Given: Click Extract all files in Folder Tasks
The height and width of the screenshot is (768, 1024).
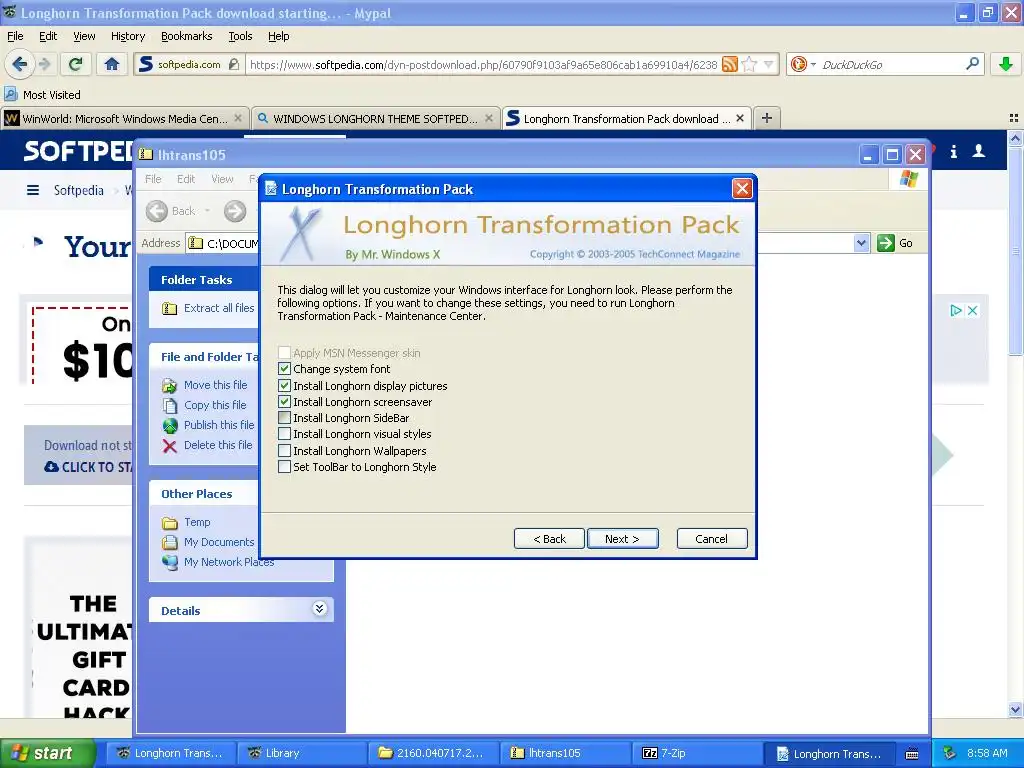Looking at the screenshot, I should coord(219,308).
